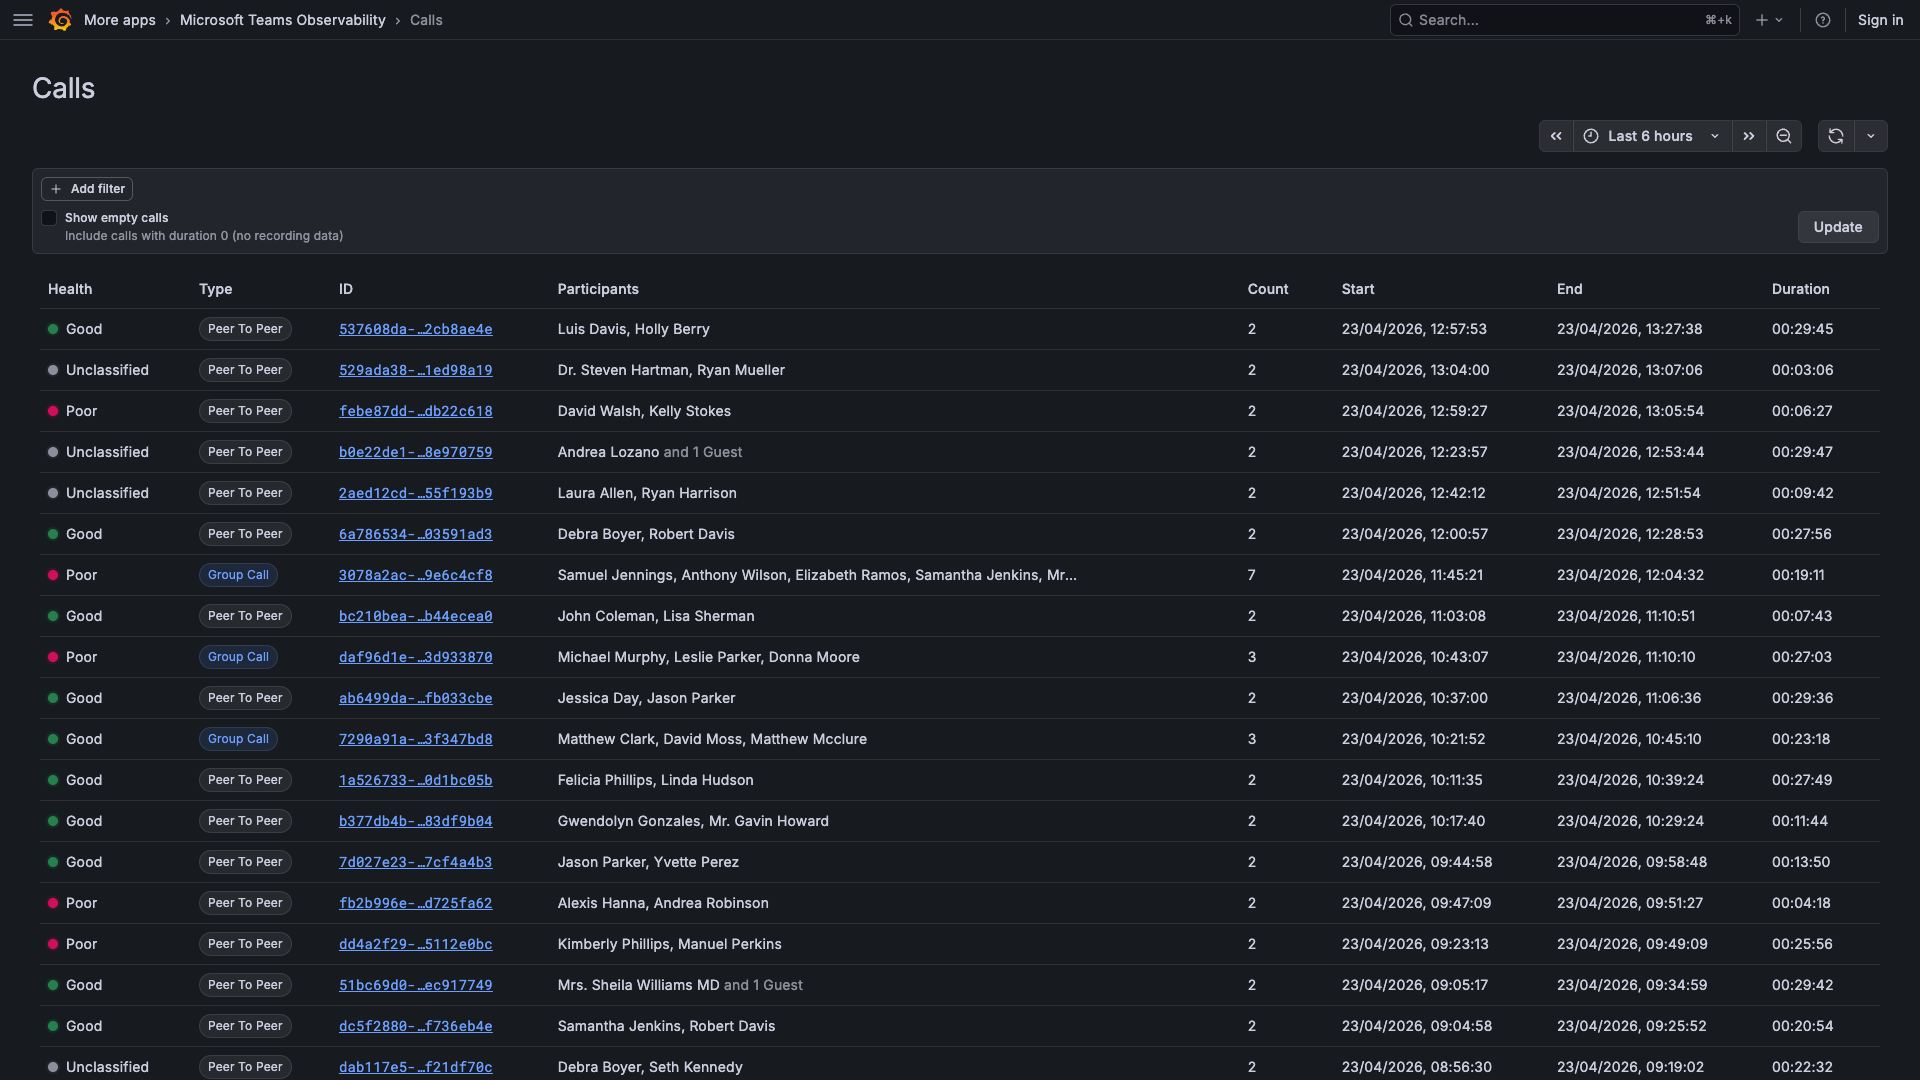Open call ID 537608da-…2cb8ae4e
The image size is (1920, 1080).
pyautogui.click(x=415, y=329)
